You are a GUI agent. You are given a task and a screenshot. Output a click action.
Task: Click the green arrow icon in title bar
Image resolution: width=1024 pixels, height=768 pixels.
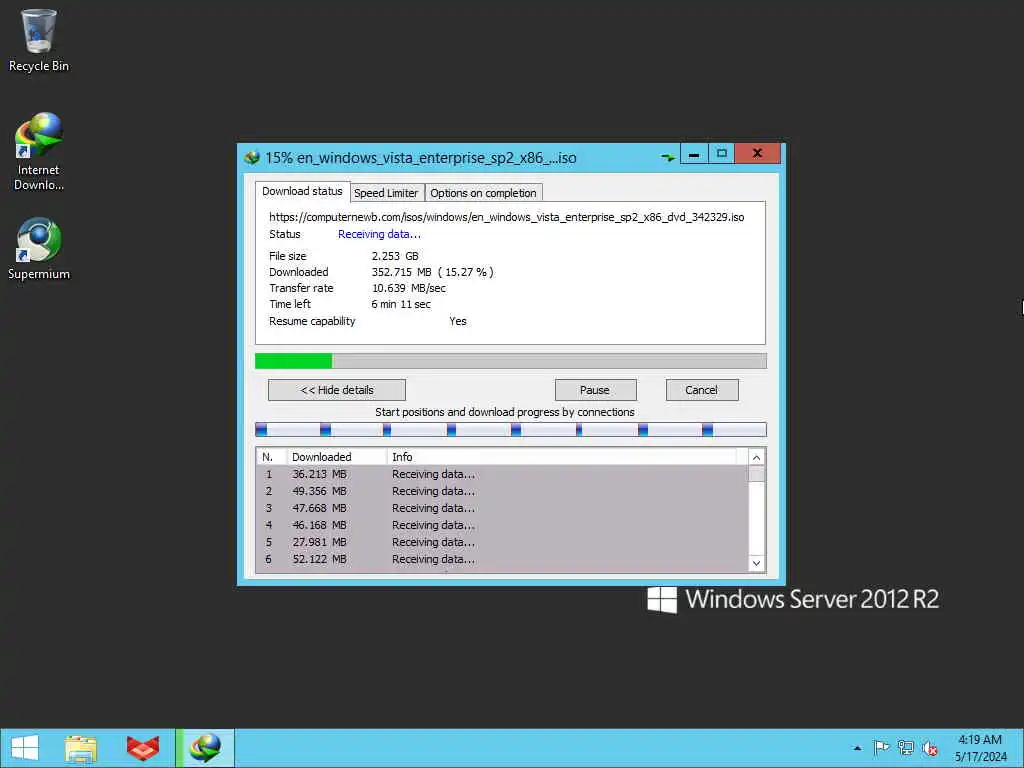668,157
